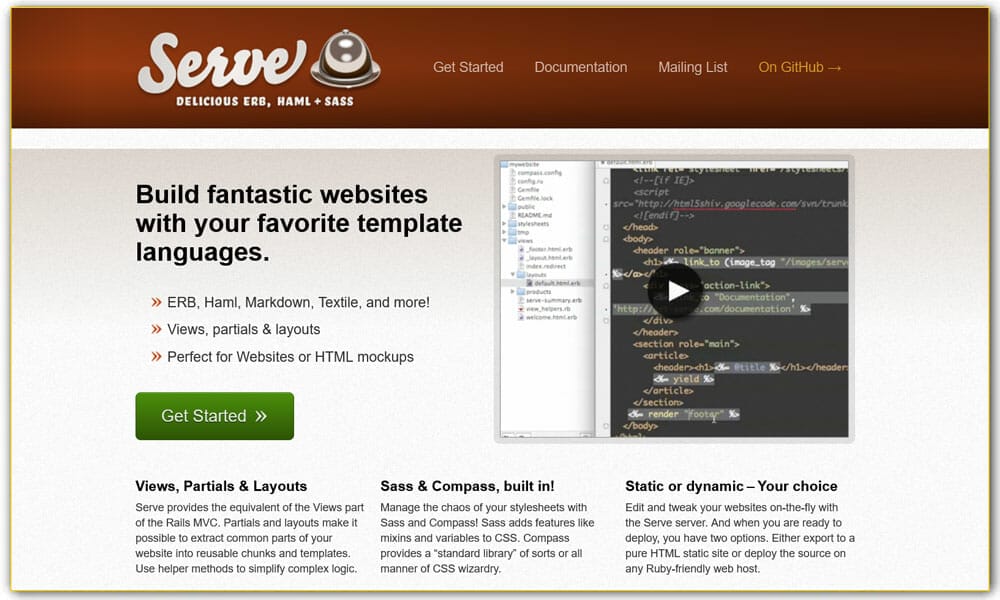Click the green Get Started button

pyautogui.click(x=214, y=416)
